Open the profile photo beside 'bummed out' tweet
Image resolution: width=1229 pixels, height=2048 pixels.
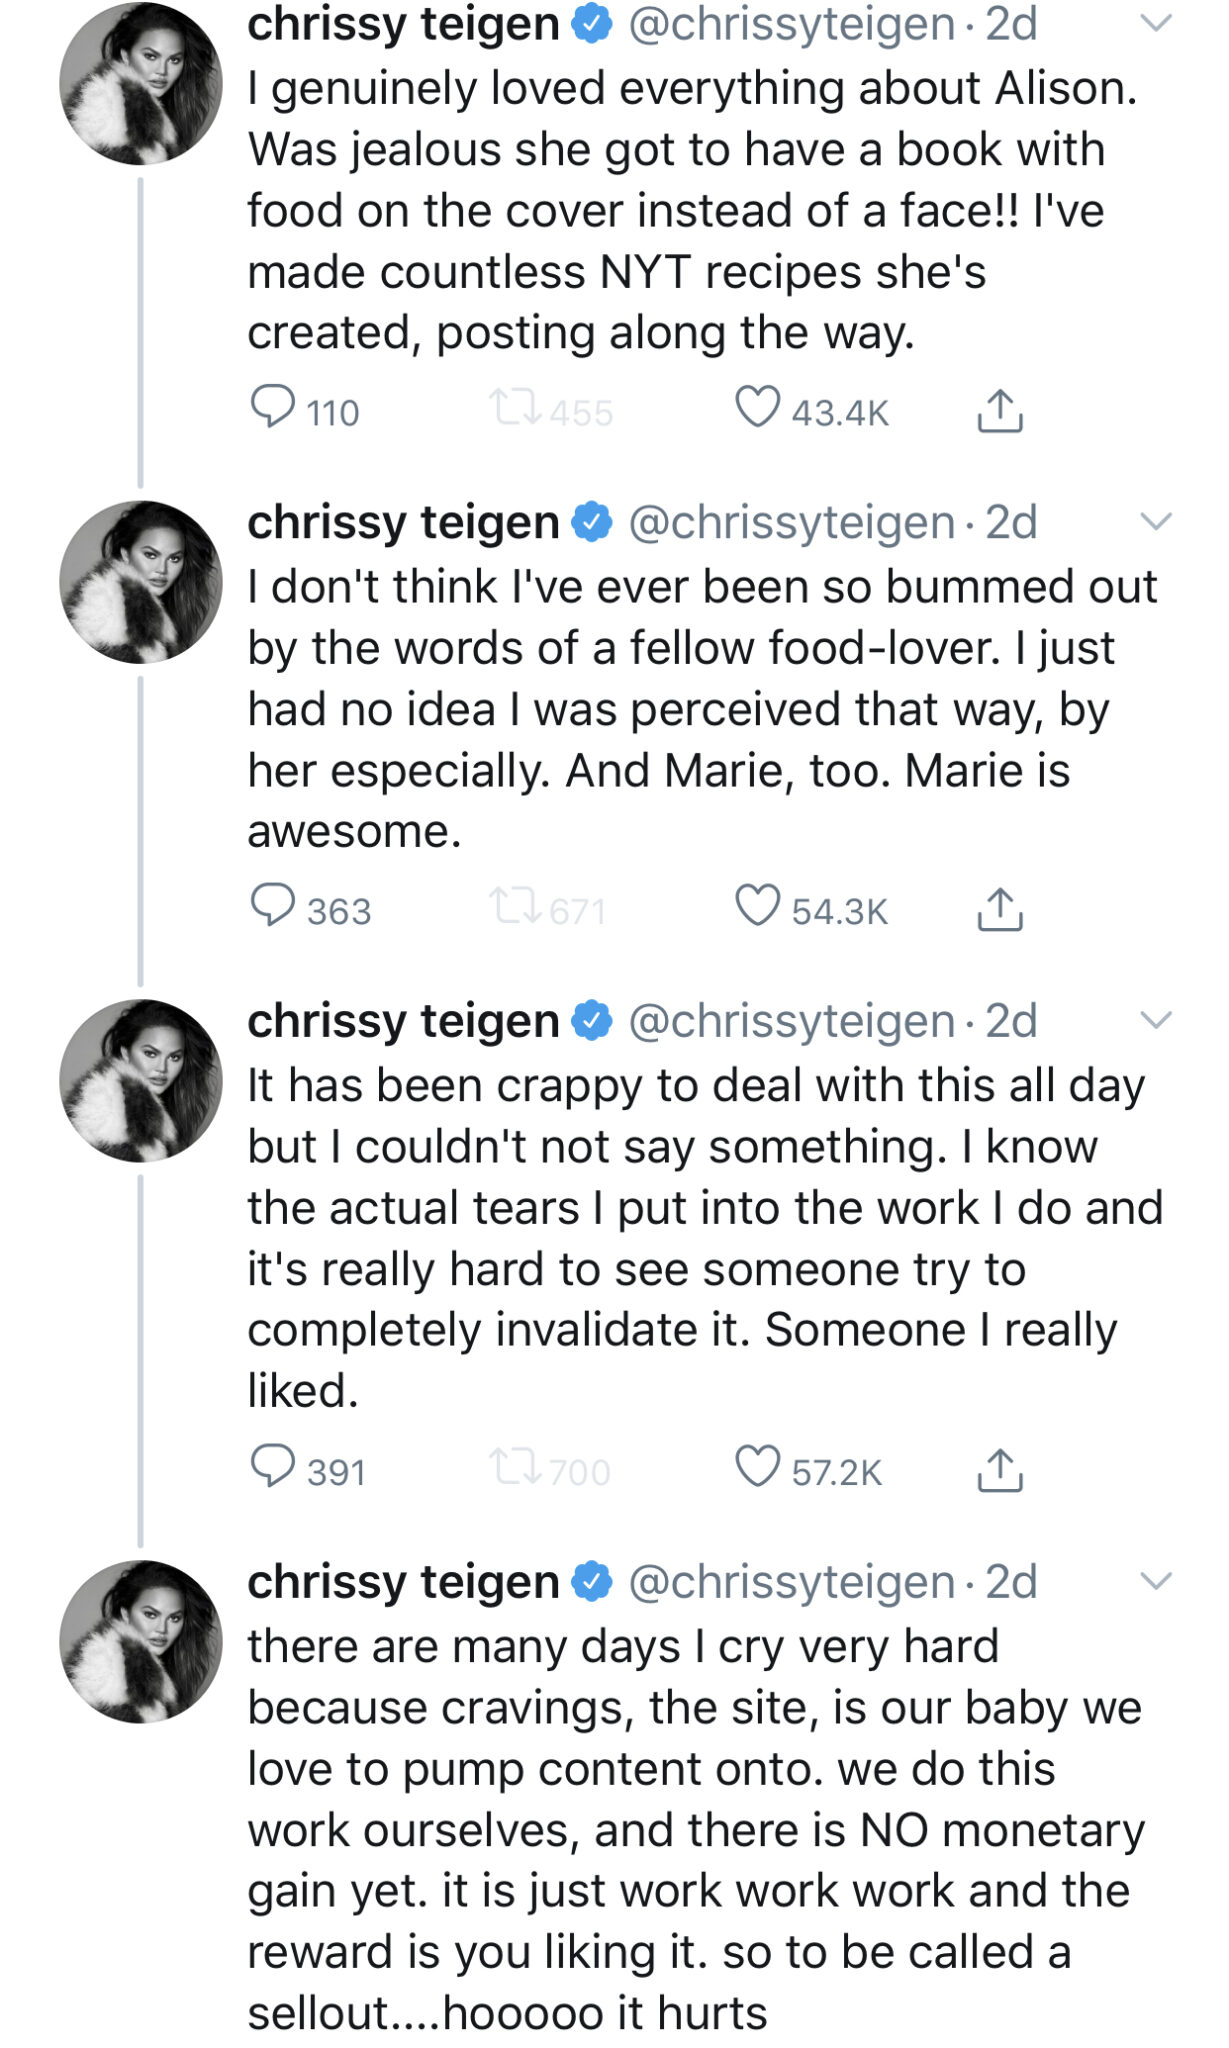tap(141, 582)
